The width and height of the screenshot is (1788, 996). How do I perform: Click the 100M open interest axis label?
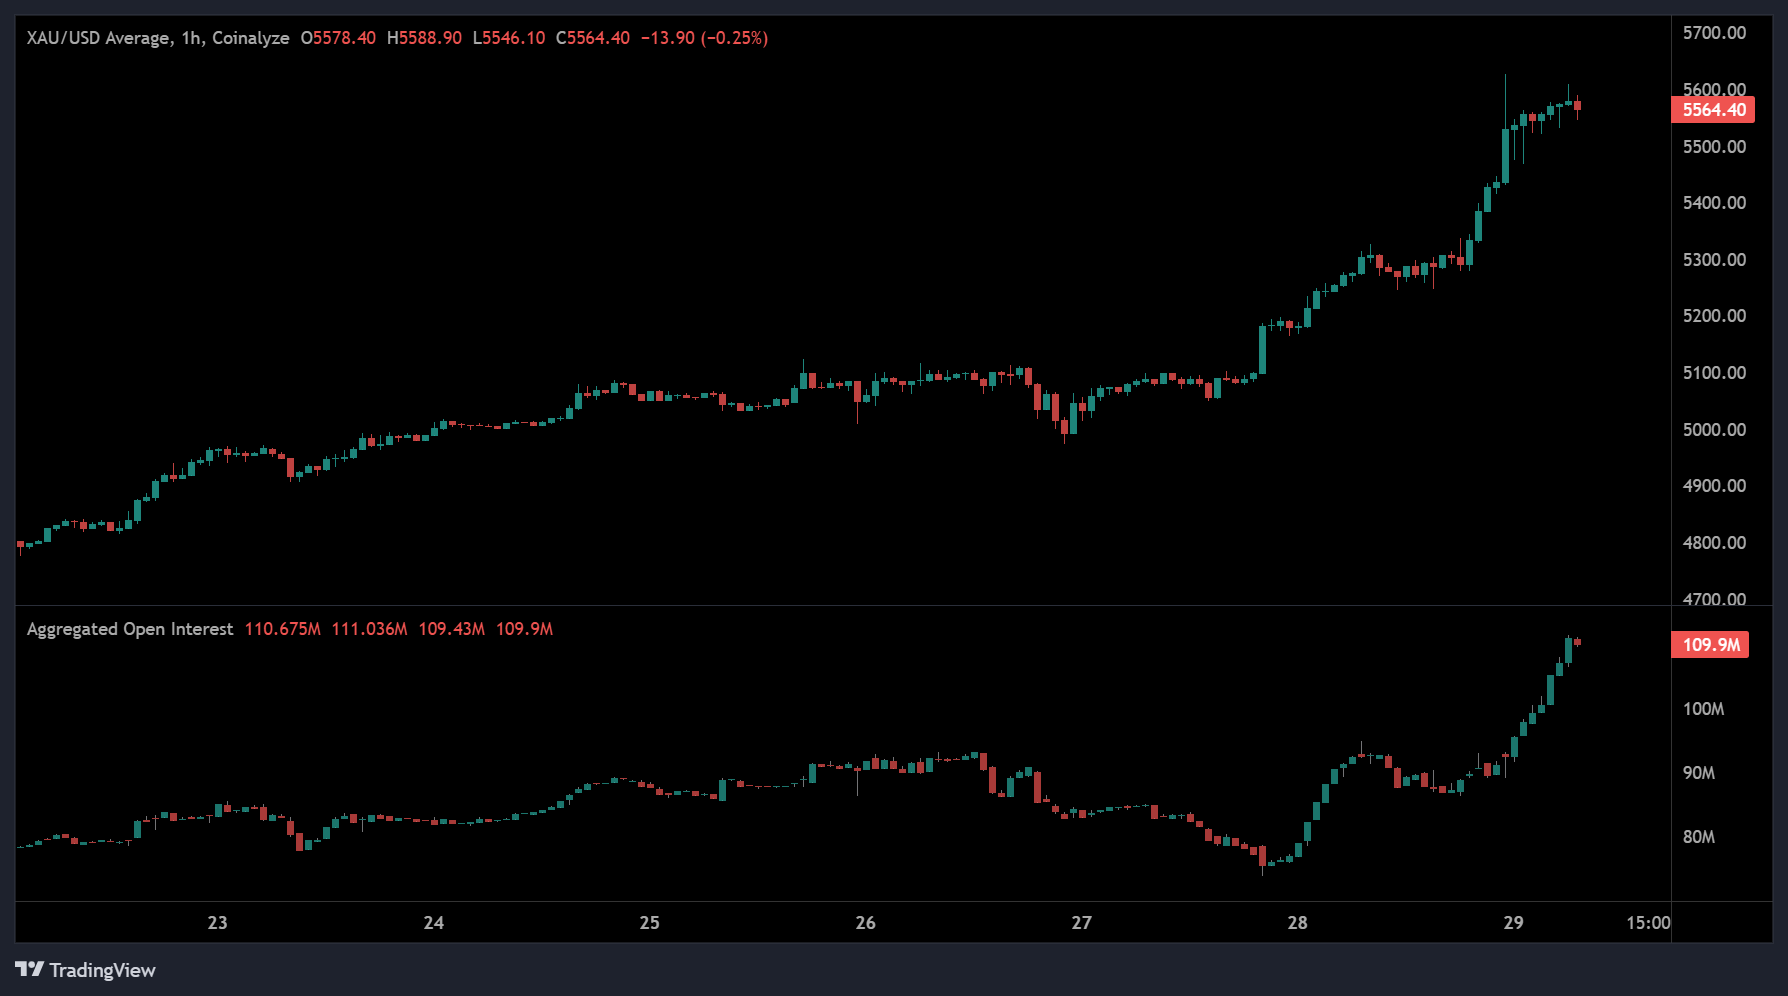pos(1703,709)
